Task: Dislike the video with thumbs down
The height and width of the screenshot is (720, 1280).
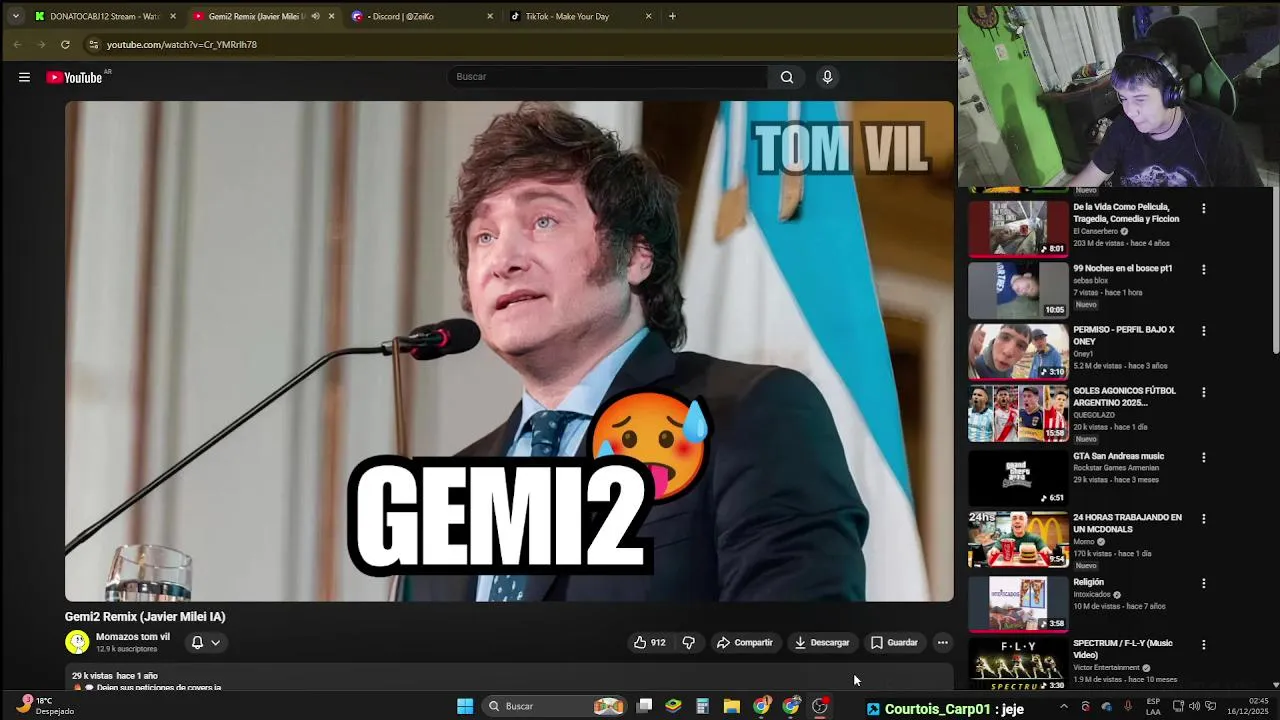Action: tap(688, 643)
